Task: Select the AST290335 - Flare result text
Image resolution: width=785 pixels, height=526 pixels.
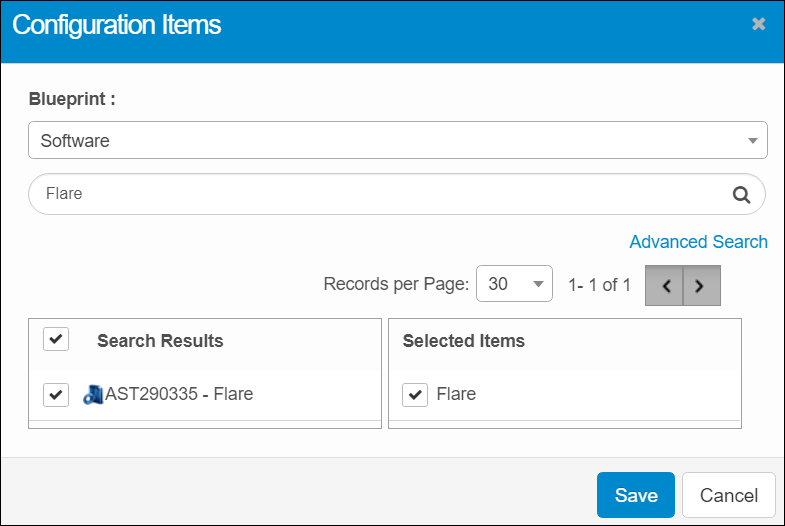Action: click(179, 394)
